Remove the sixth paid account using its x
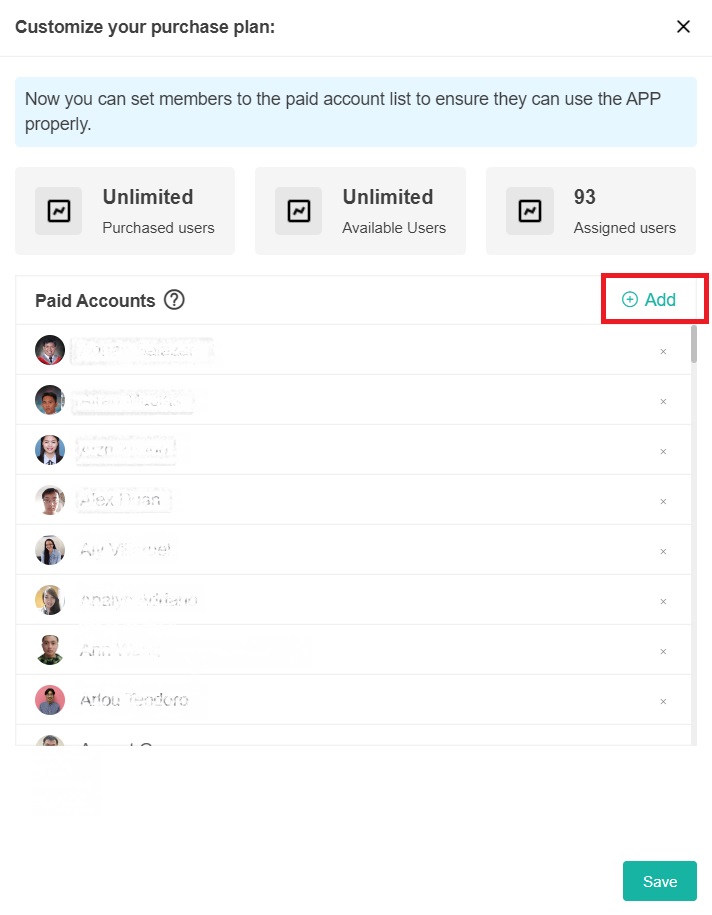712x915 pixels. coord(663,601)
